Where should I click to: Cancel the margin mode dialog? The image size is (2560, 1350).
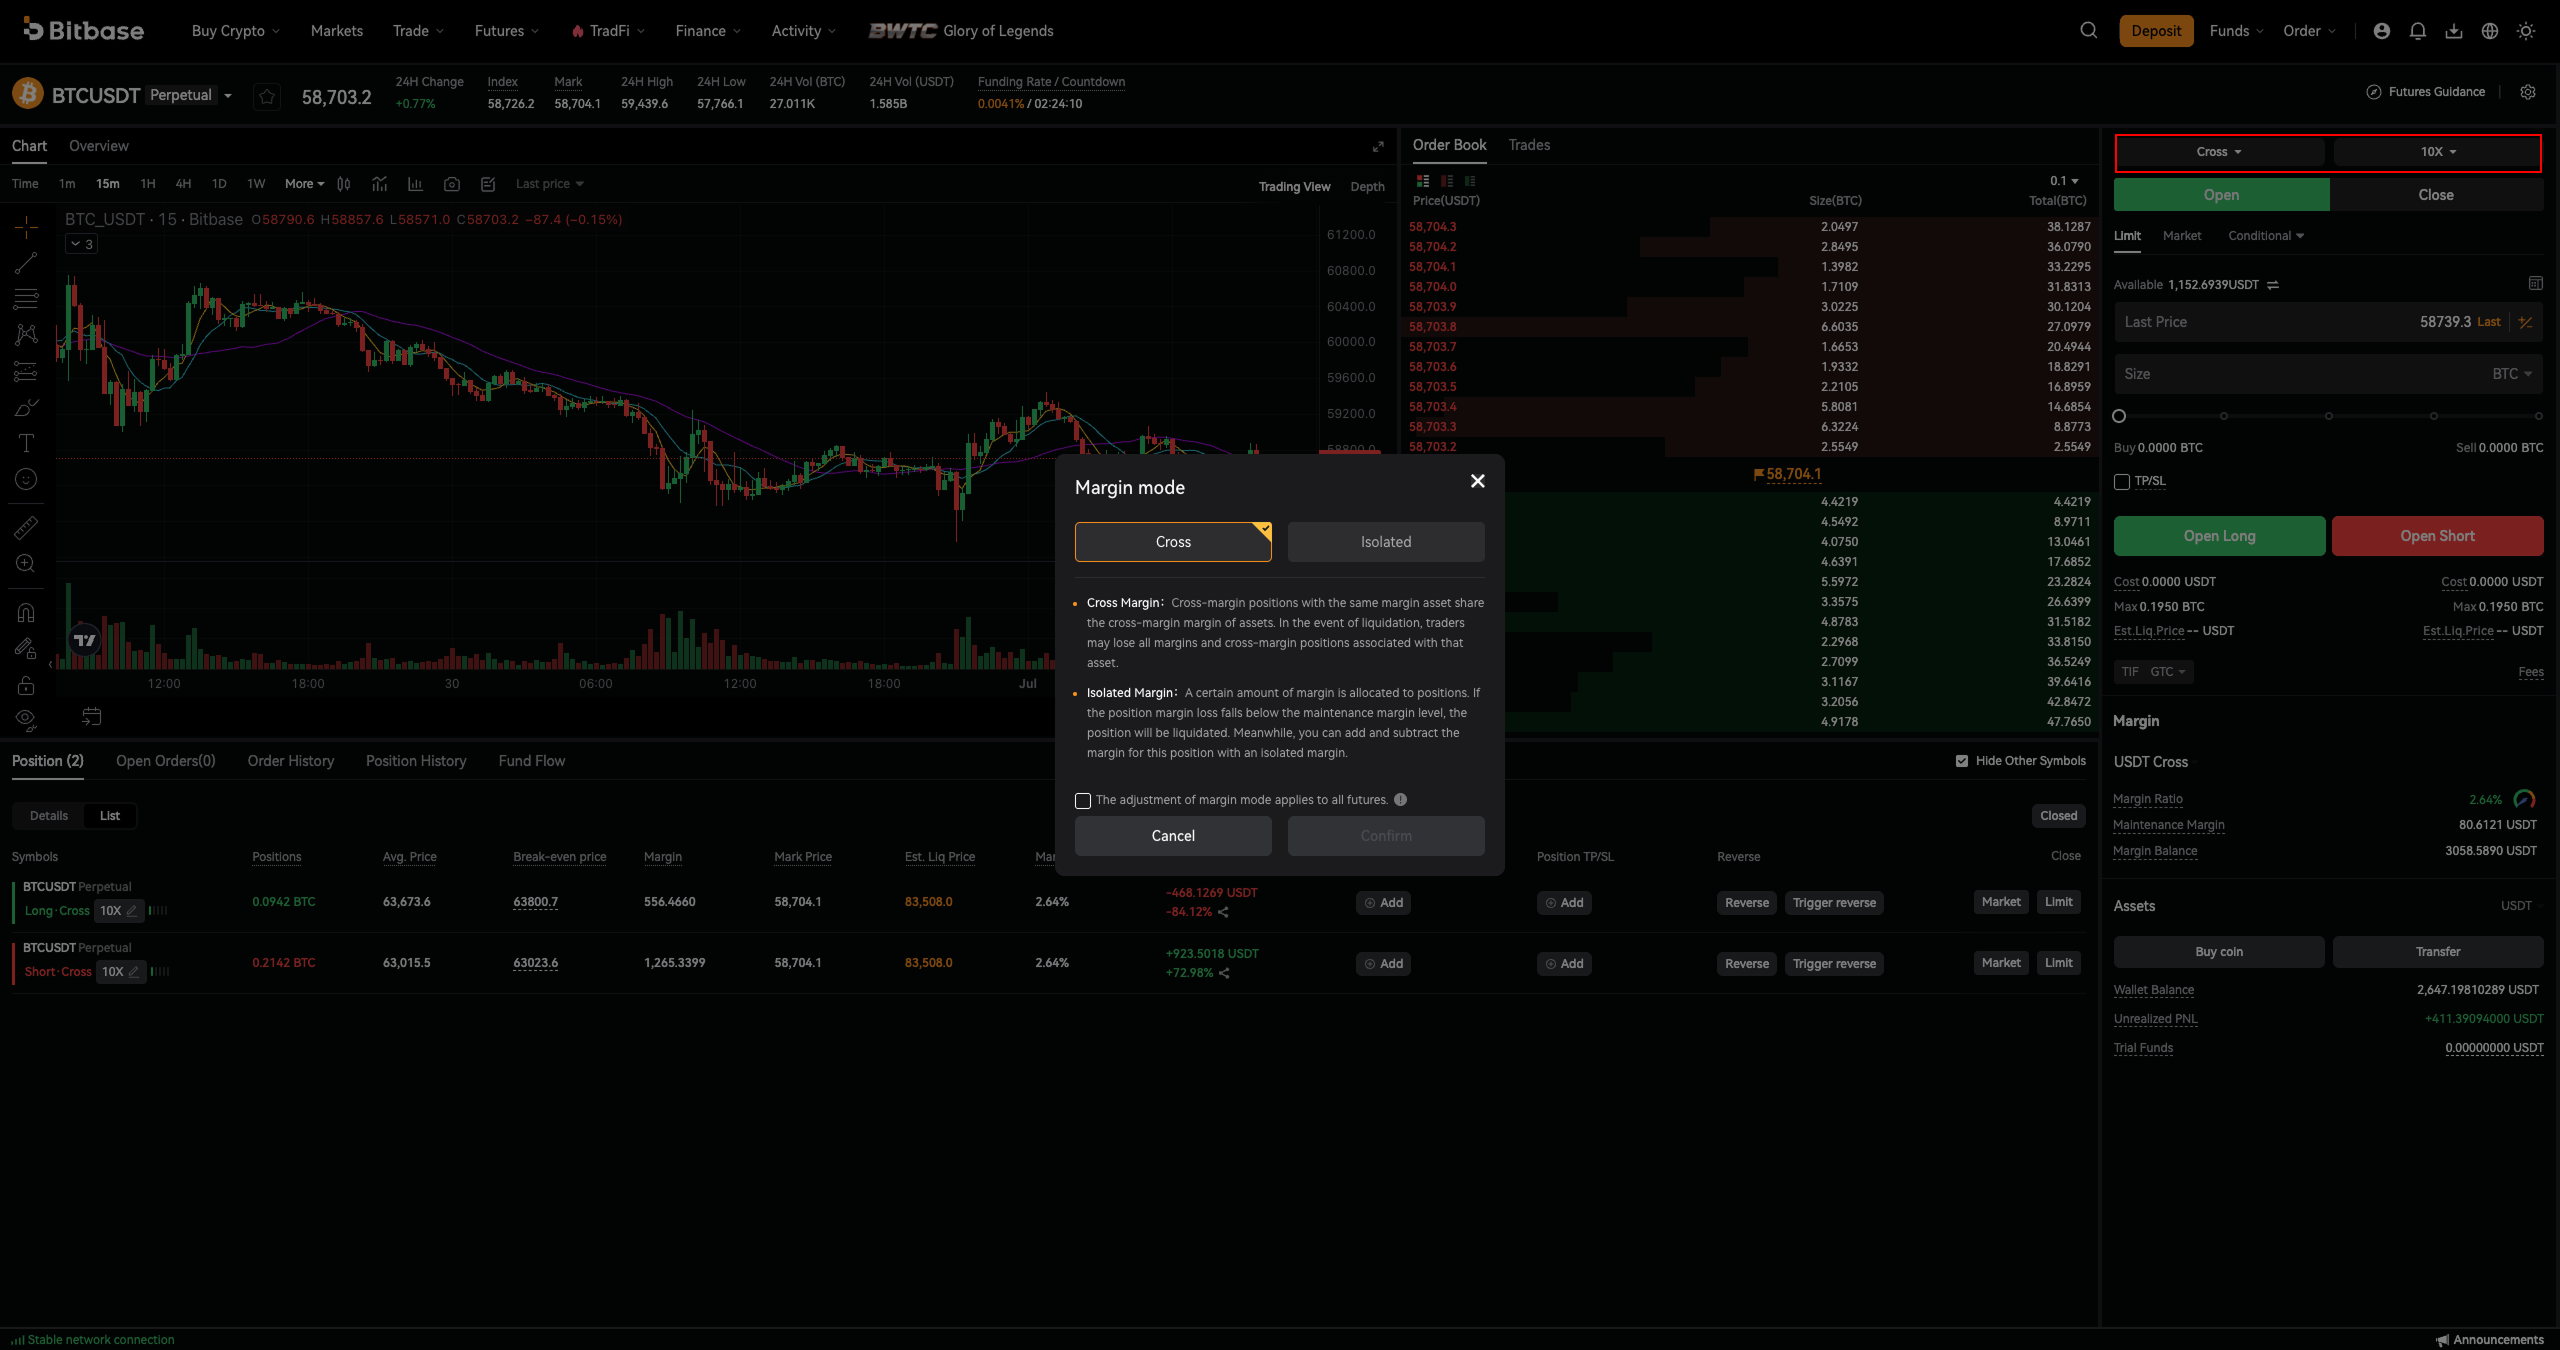pos(1173,836)
